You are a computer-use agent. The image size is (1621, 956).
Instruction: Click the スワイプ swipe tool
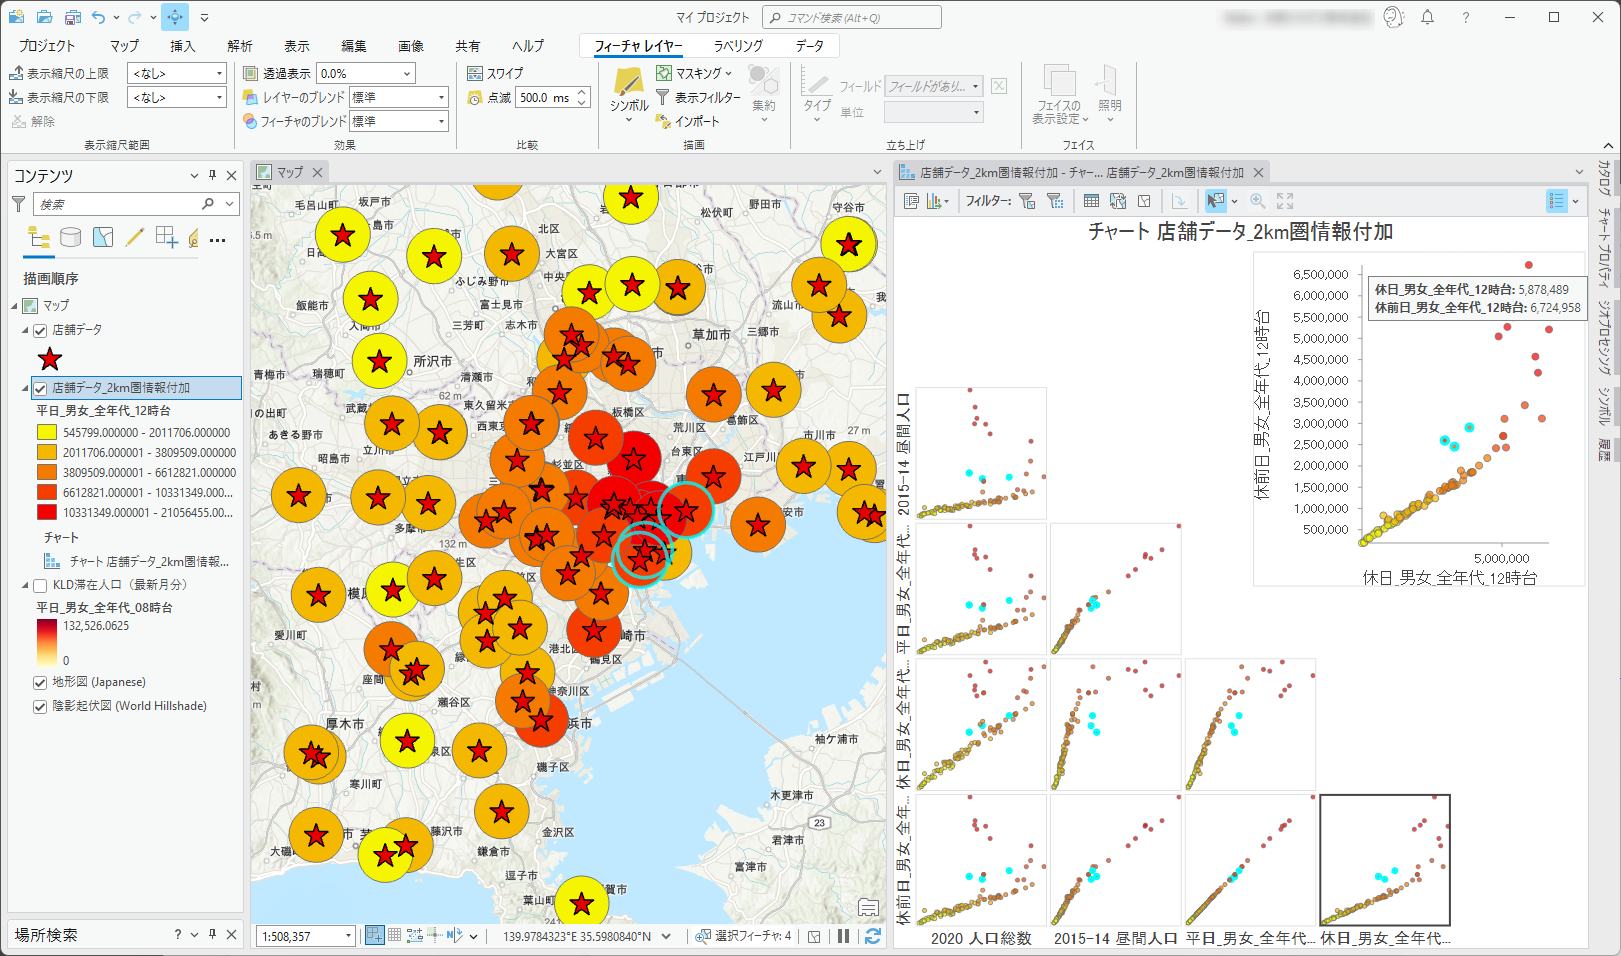pyautogui.click(x=495, y=73)
